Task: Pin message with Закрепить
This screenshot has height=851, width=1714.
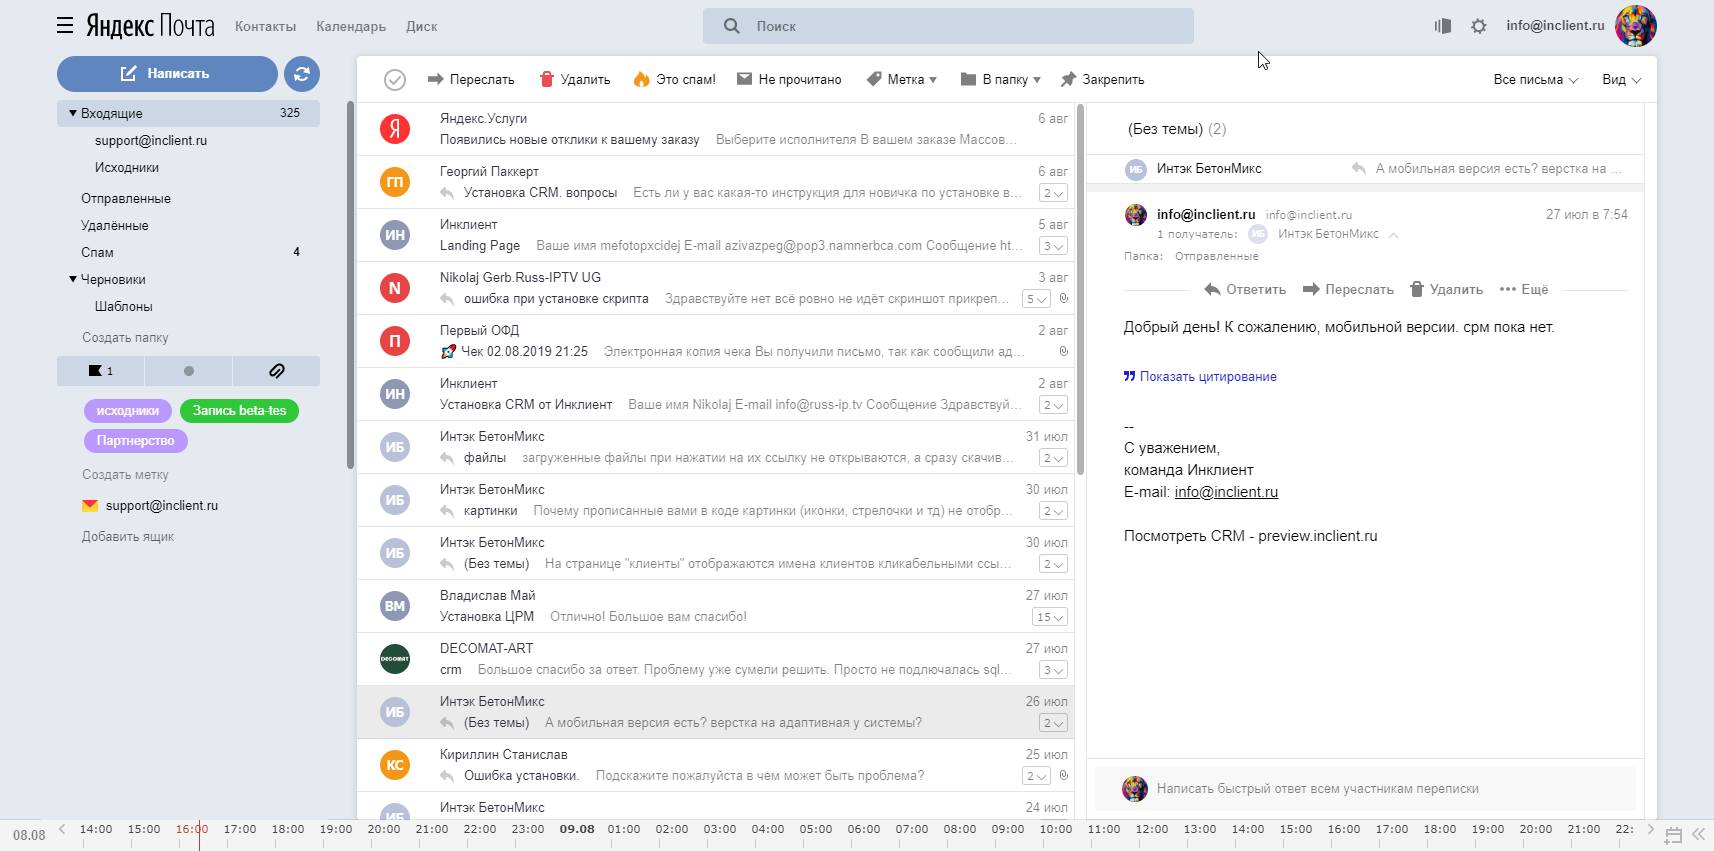Action: pyautogui.click(x=1102, y=79)
